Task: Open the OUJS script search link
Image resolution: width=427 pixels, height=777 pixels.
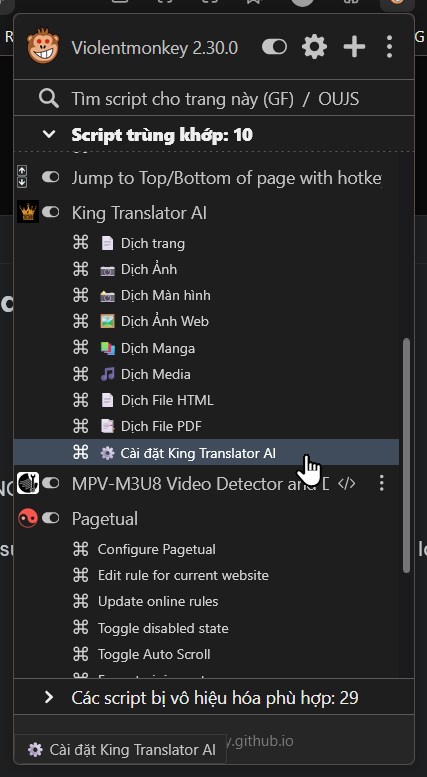Action: click(x=339, y=99)
